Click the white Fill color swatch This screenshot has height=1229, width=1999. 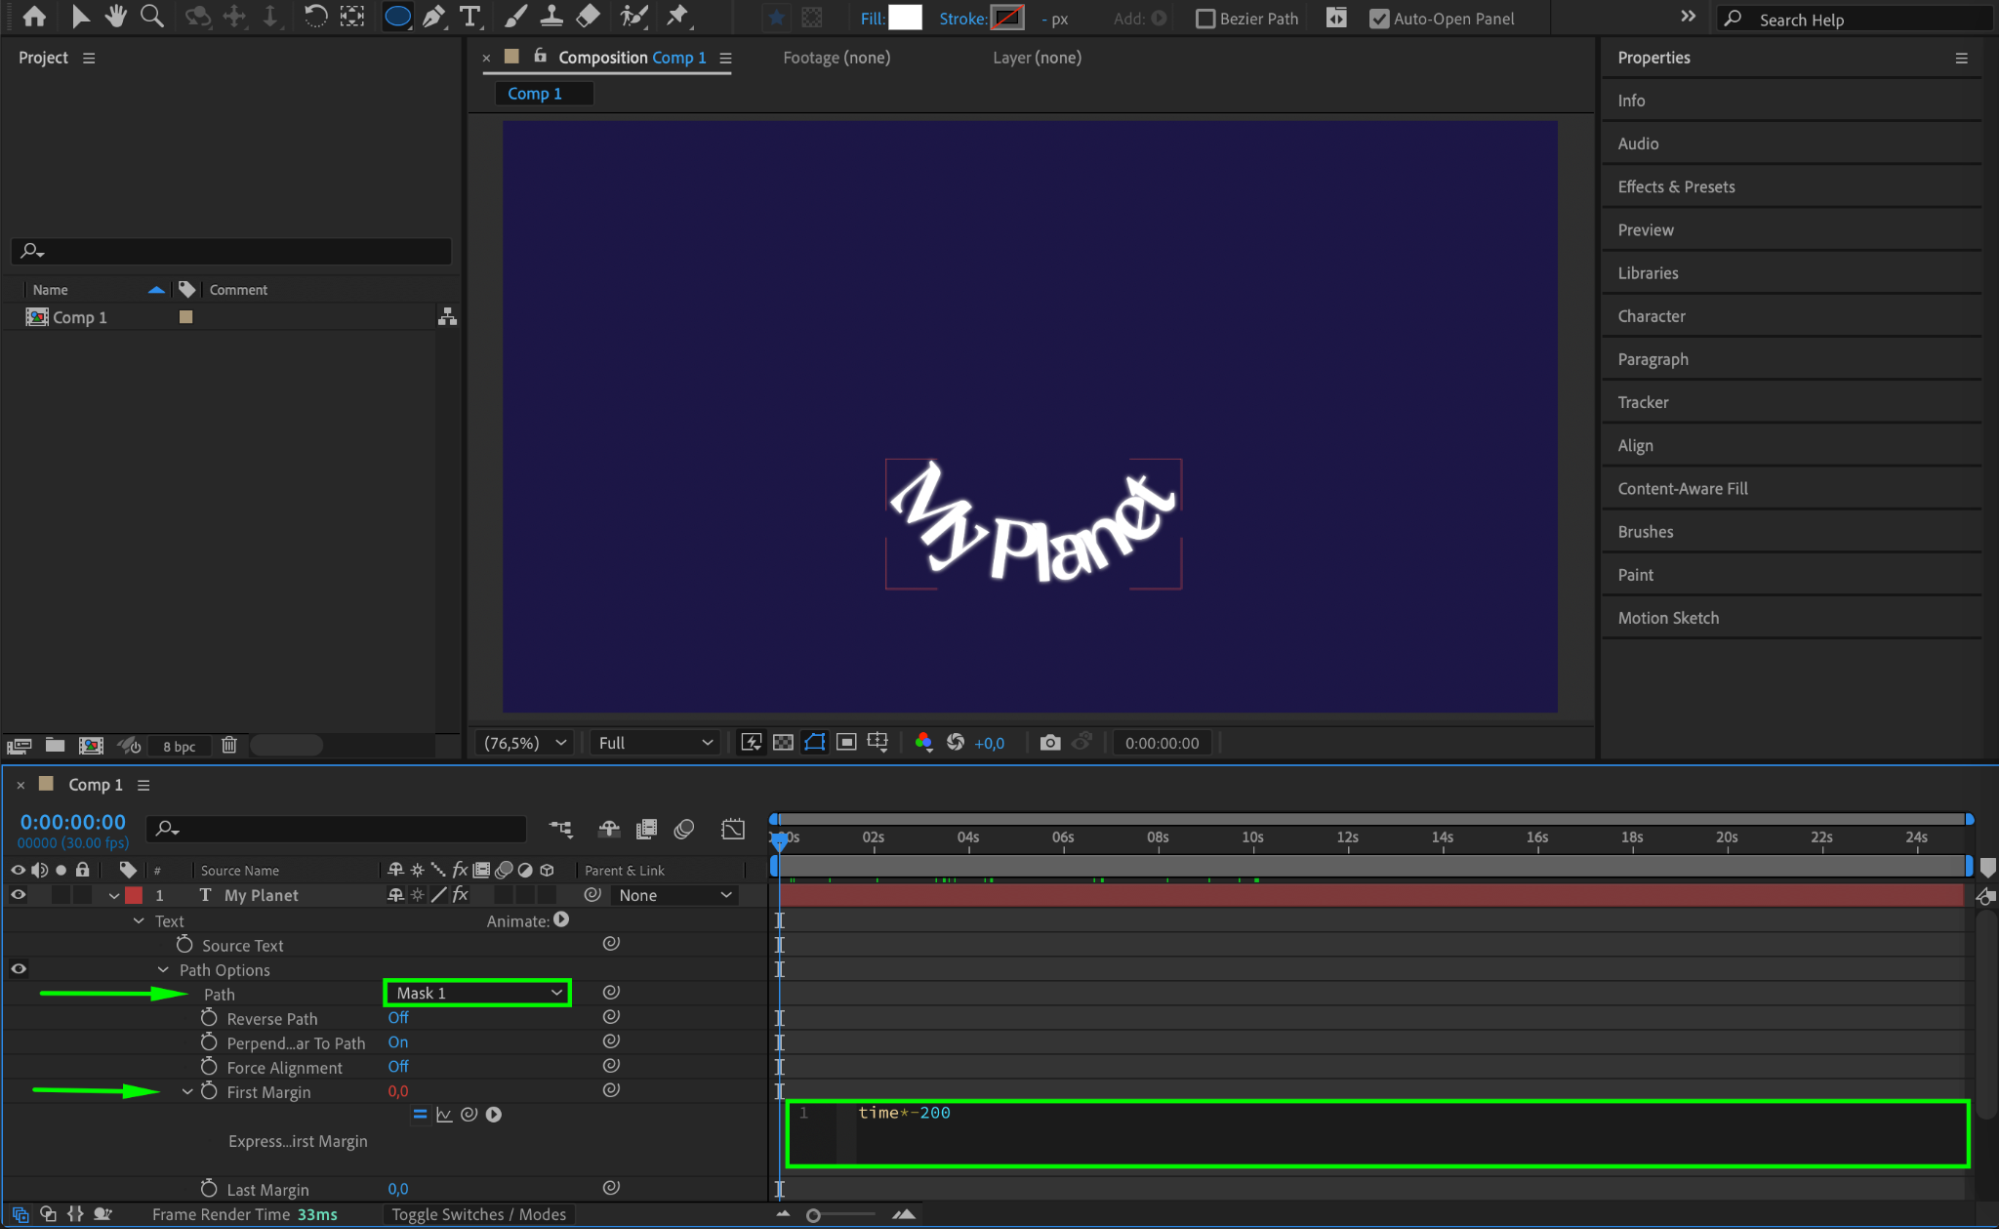click(904, 18)
